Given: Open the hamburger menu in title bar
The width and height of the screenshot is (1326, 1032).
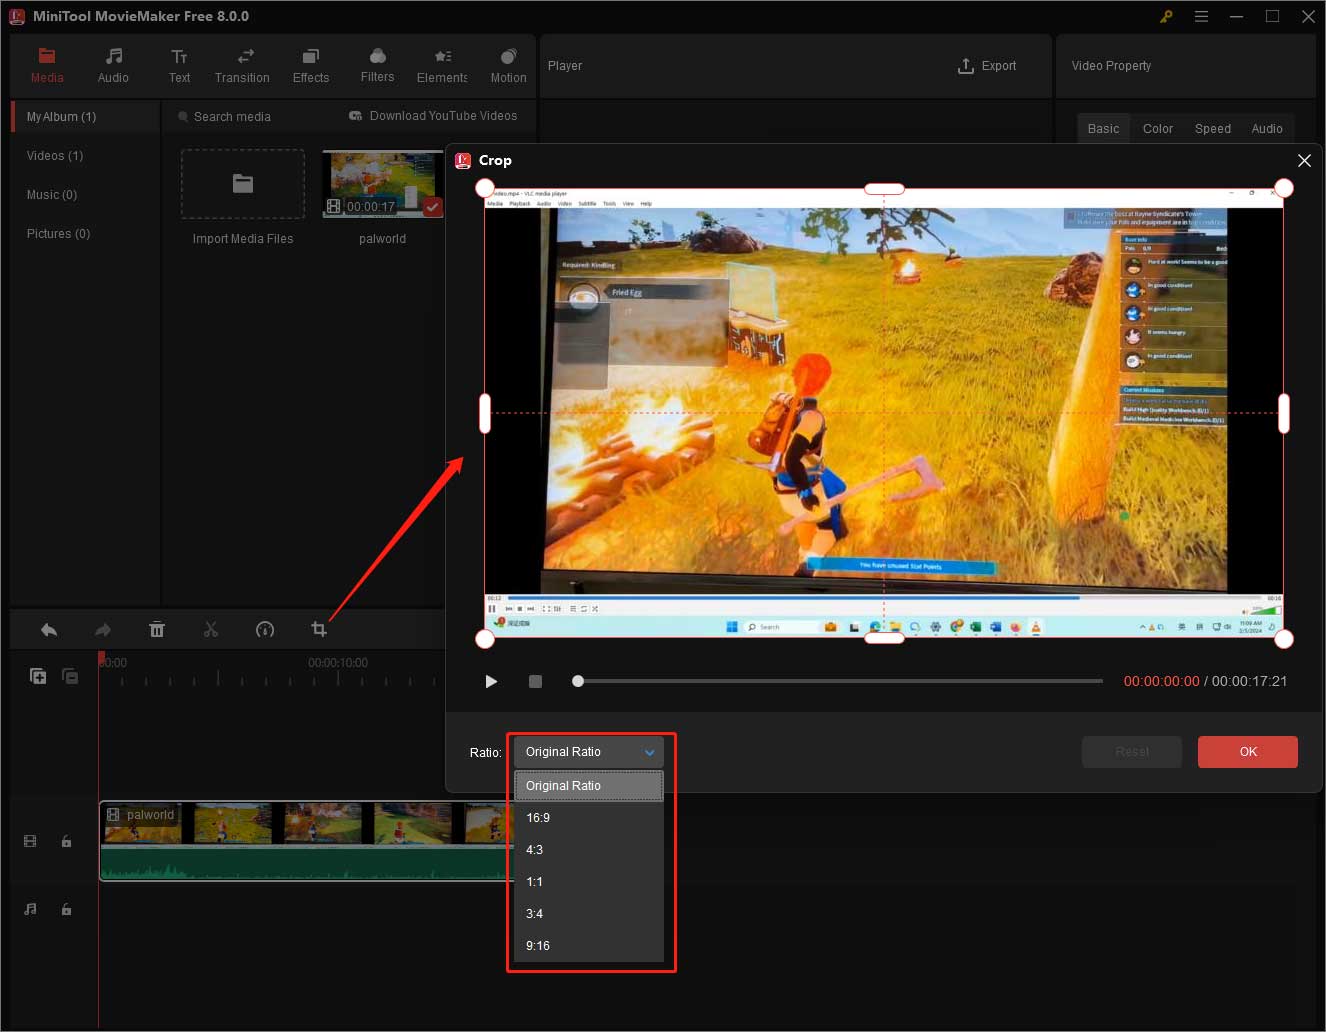Looking at the screenshot, I should [x=1201, y=16].
